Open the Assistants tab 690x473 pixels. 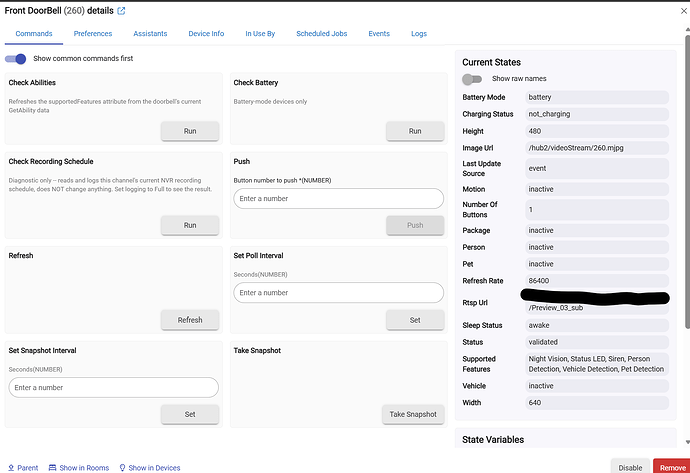click(x=150, y=33)
